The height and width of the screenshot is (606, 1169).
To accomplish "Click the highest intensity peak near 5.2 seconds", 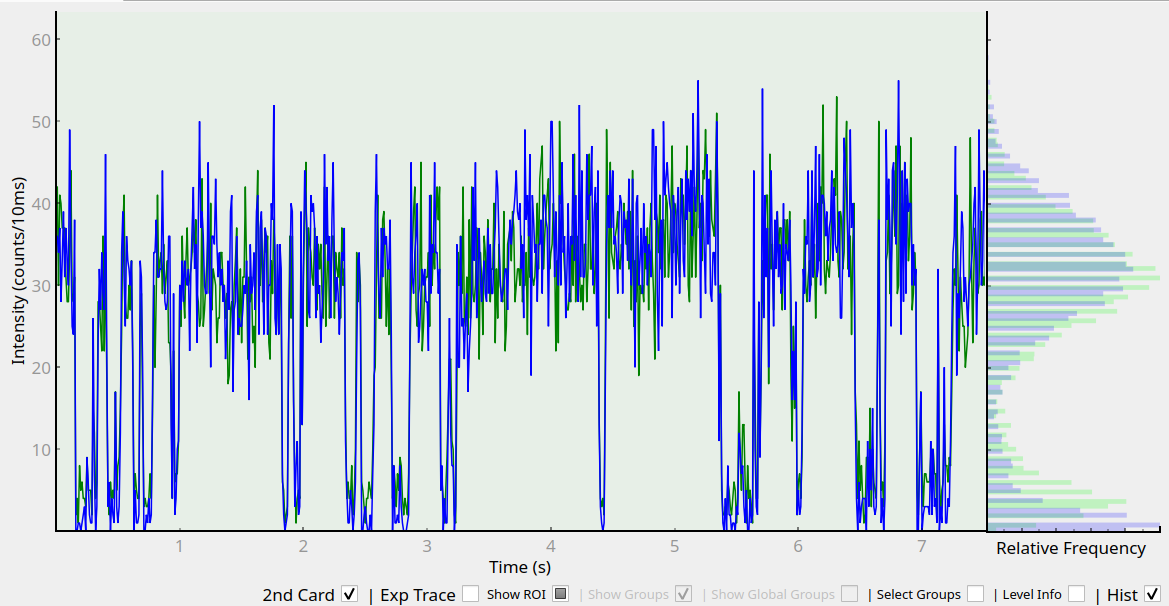I will [x=698, y=82].
